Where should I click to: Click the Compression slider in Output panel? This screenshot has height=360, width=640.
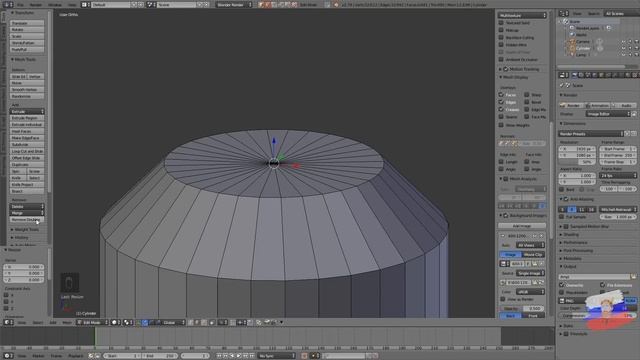[598, 316]
